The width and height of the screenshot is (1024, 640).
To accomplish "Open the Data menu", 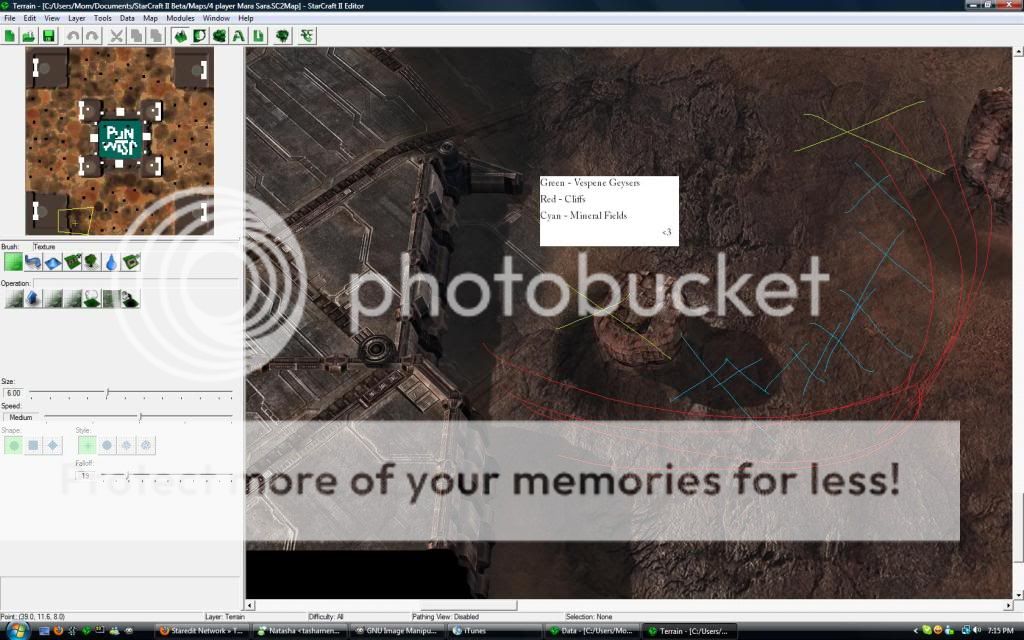I will pos(127,18).
